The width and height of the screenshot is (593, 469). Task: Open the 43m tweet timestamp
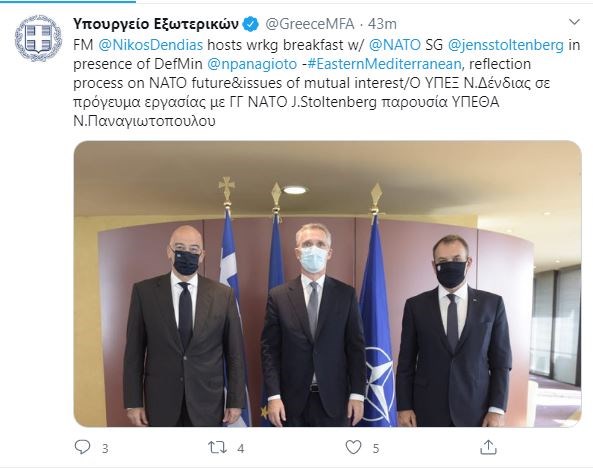point(382,24)
